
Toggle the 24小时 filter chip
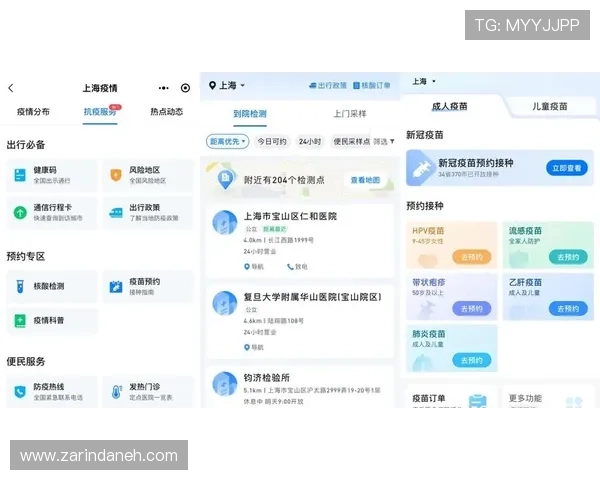pos(310,141)
